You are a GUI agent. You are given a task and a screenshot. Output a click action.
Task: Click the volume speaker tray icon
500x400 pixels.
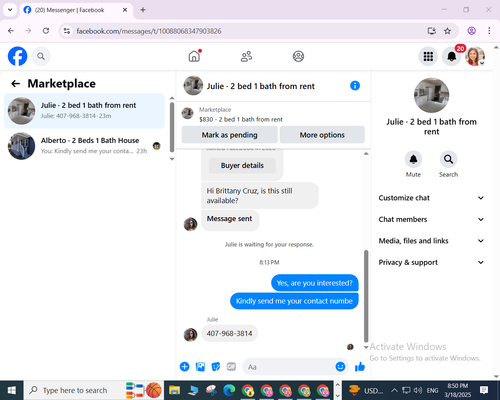(418, 390)
